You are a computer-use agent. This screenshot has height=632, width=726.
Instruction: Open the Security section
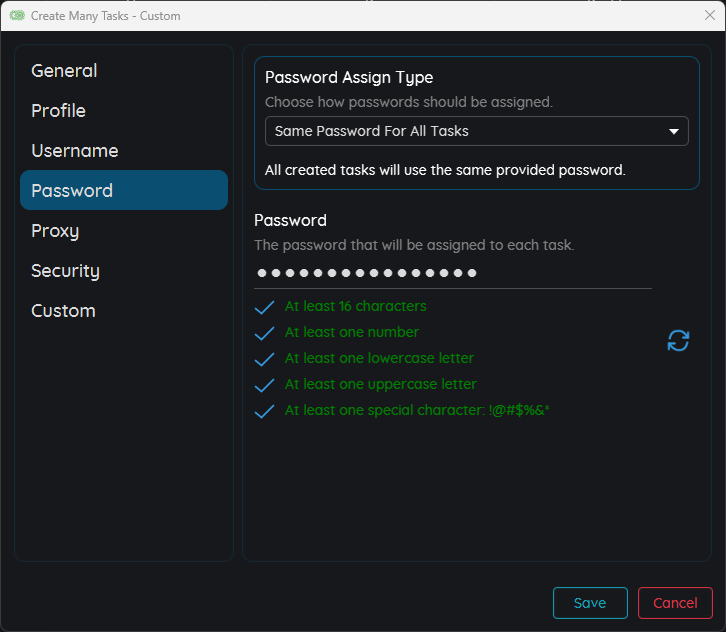click(x=65, y=271)
